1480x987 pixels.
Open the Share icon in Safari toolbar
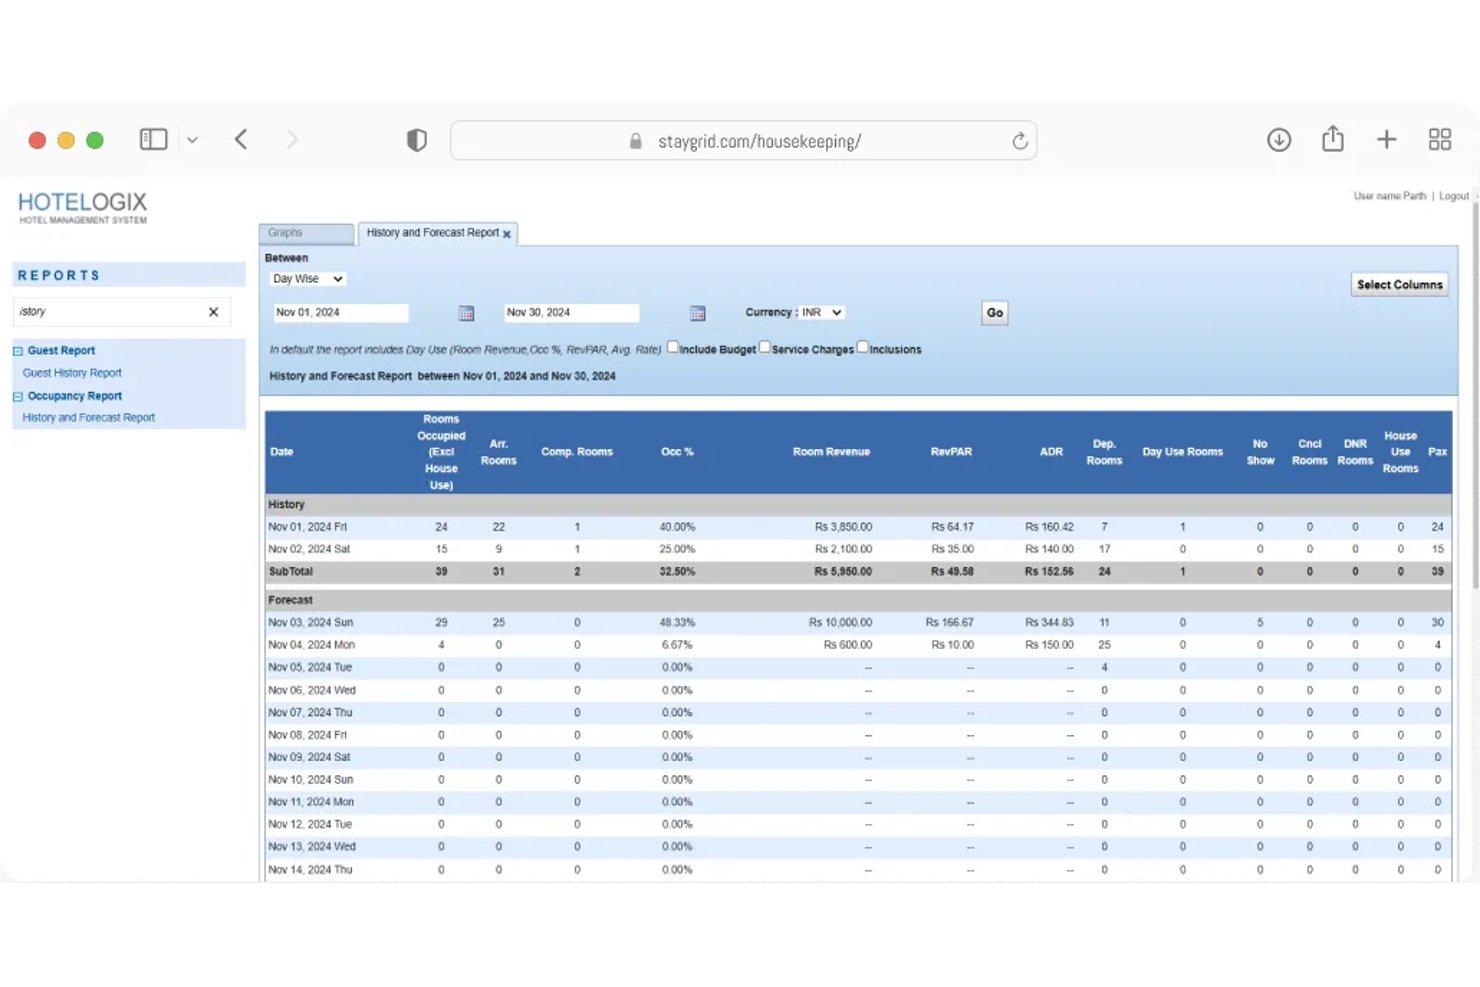coord(1333,139)
